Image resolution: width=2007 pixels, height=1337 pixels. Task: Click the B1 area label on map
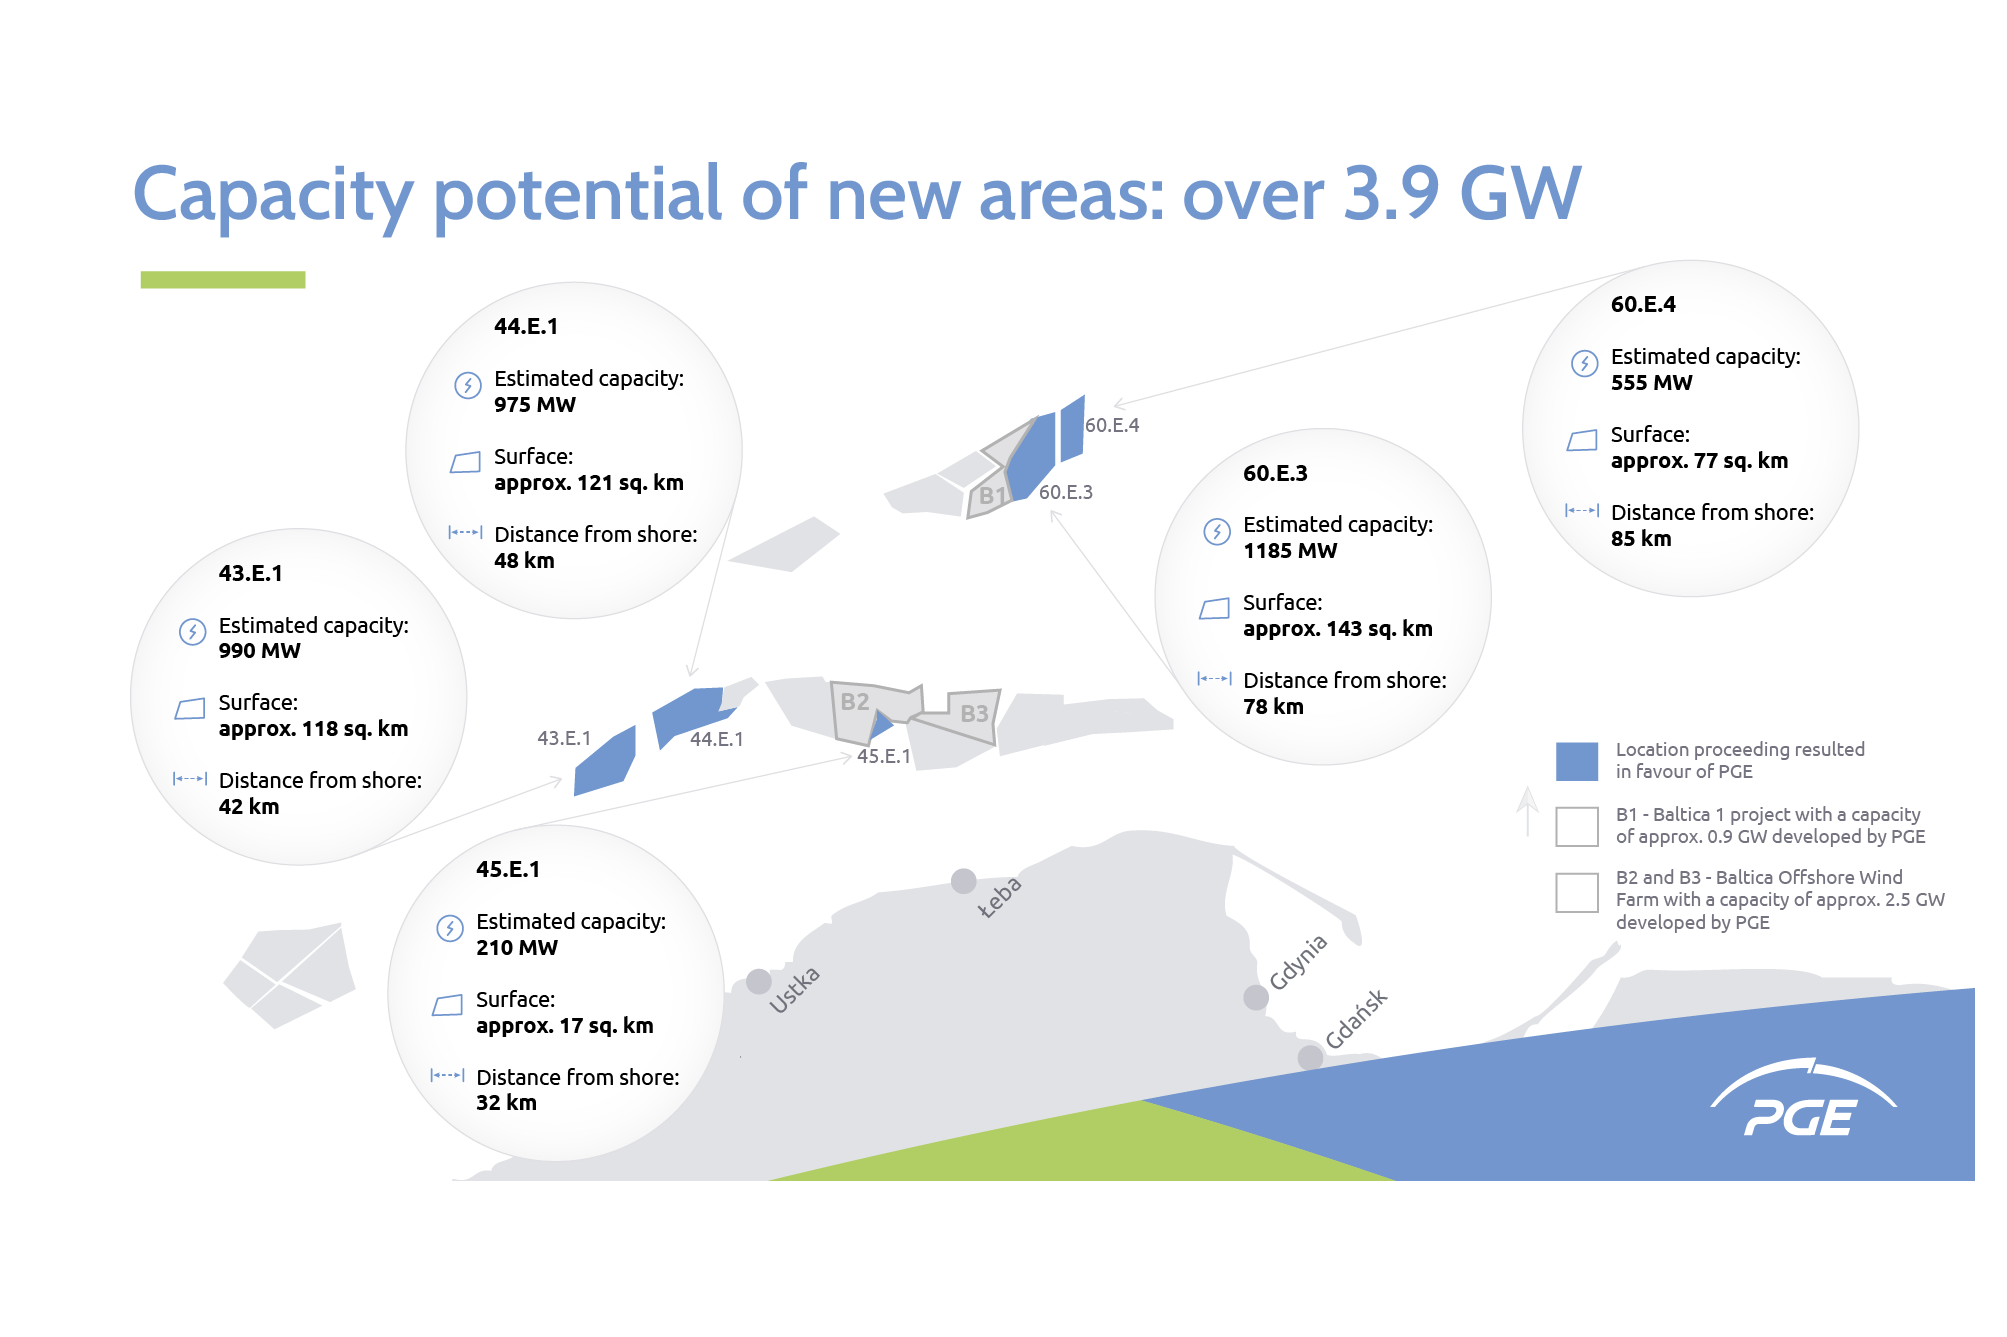click(x=992, y=496)
